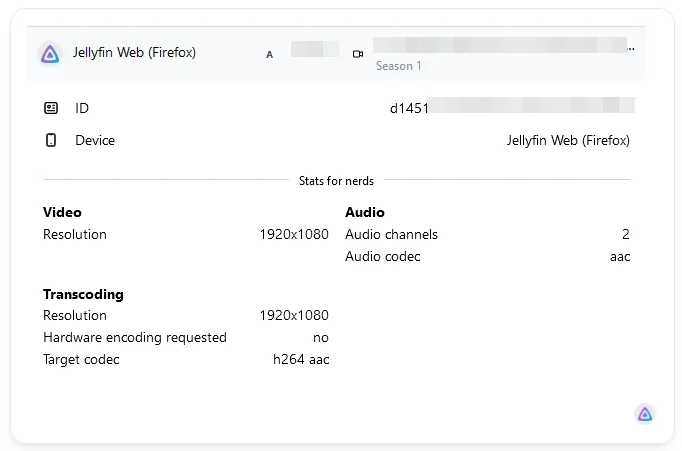Click the 'Hardware encoding requested' row label
682x451 pixels.
click(134, 338)
